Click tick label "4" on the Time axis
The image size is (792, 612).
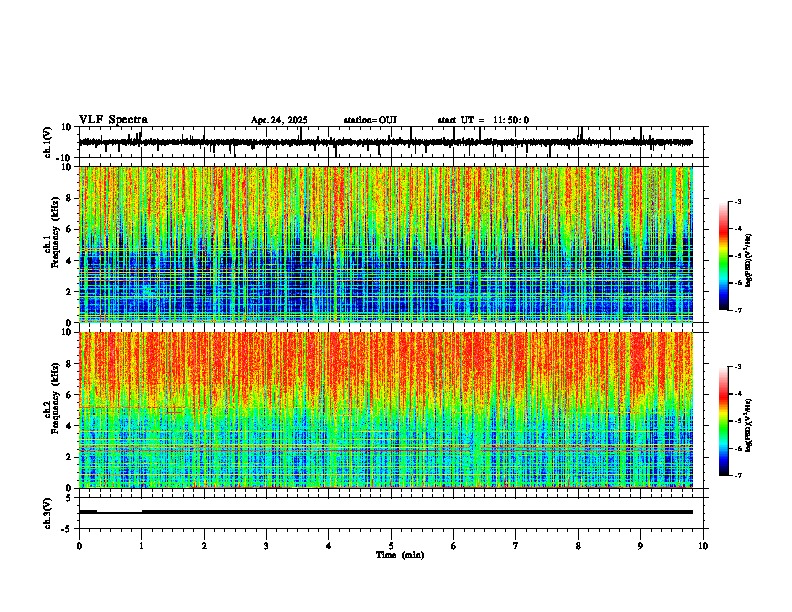click(329, 546)
